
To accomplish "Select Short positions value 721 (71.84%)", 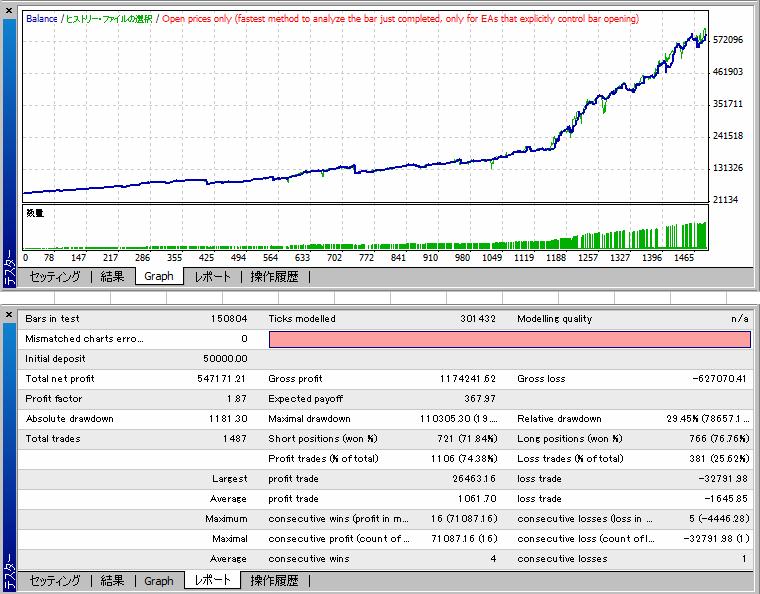I will click(467, 439).
